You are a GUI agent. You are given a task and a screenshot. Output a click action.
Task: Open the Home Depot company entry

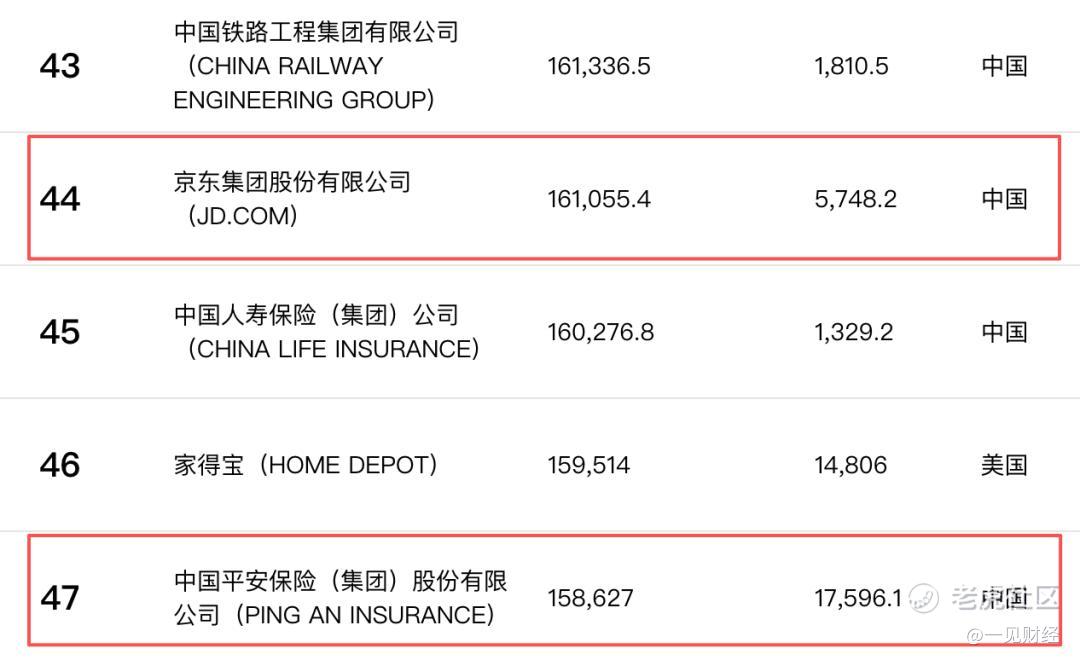click(x=306, y=465)
